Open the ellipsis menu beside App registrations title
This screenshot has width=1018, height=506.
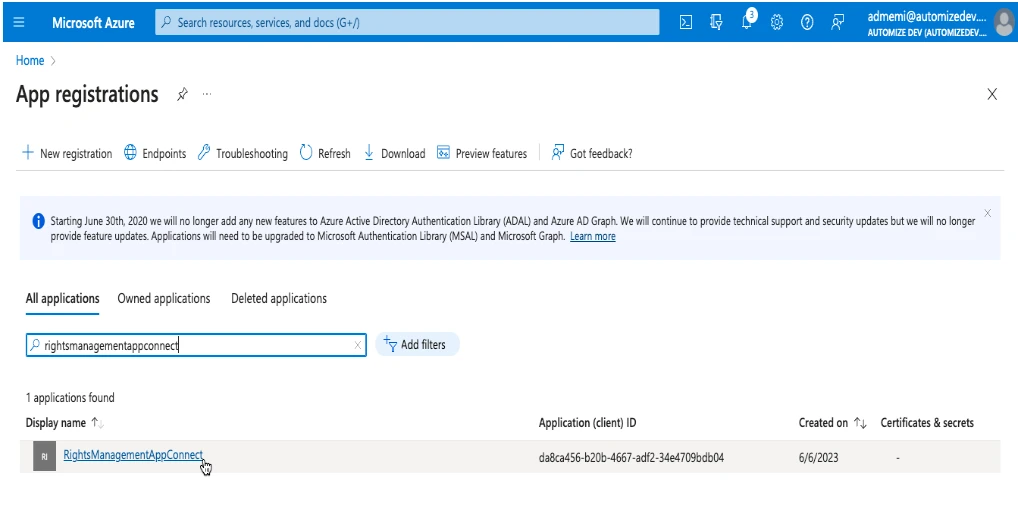pyautogui.click(x=207, y=94)
